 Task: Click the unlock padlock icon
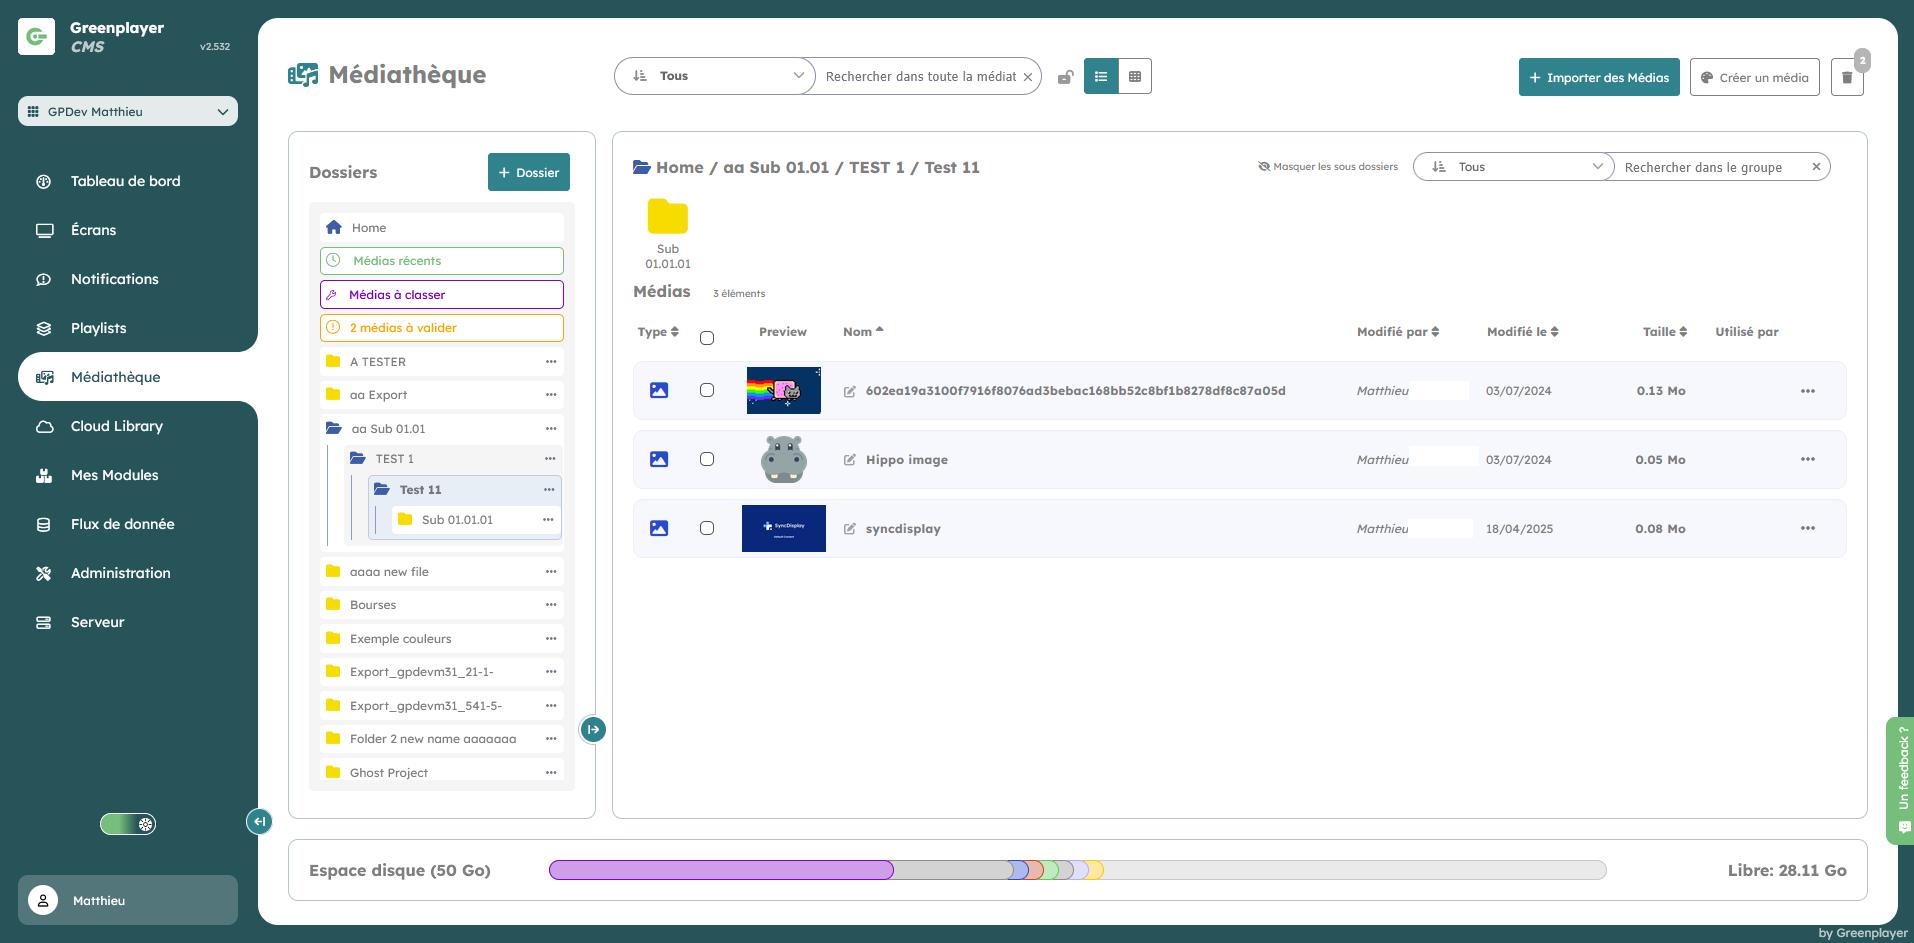[1066, 77]
